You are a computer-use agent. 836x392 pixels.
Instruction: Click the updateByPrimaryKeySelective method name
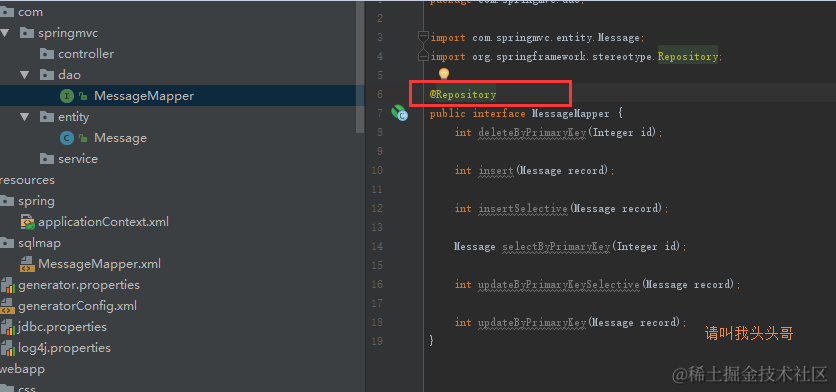(559, 285)
